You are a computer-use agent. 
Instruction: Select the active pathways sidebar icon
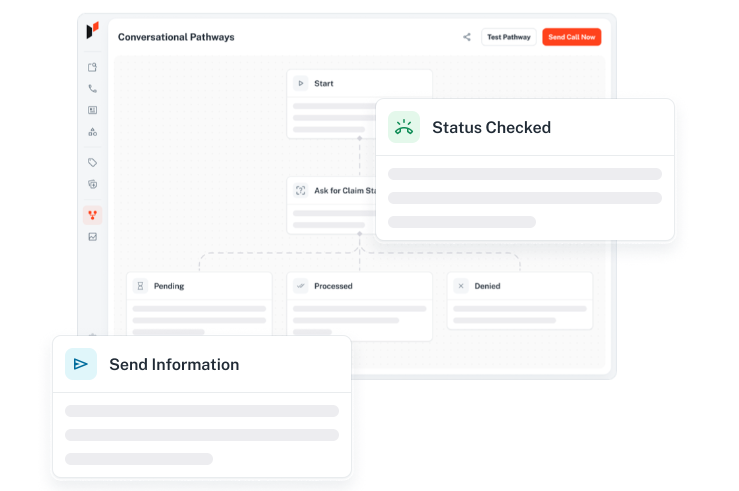(x=92, y=215)
